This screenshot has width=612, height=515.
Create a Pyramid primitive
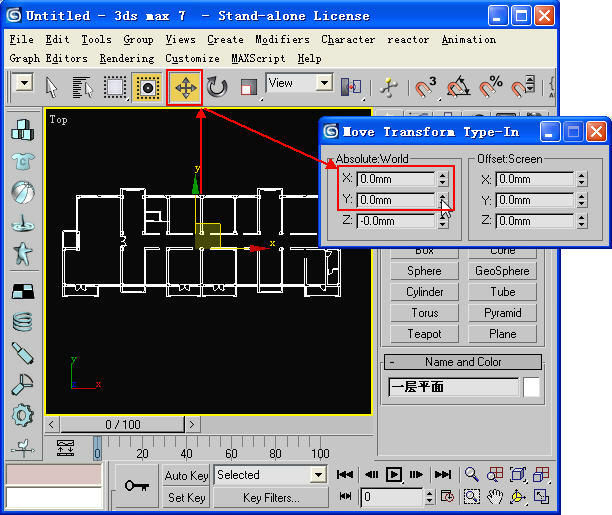502,313
